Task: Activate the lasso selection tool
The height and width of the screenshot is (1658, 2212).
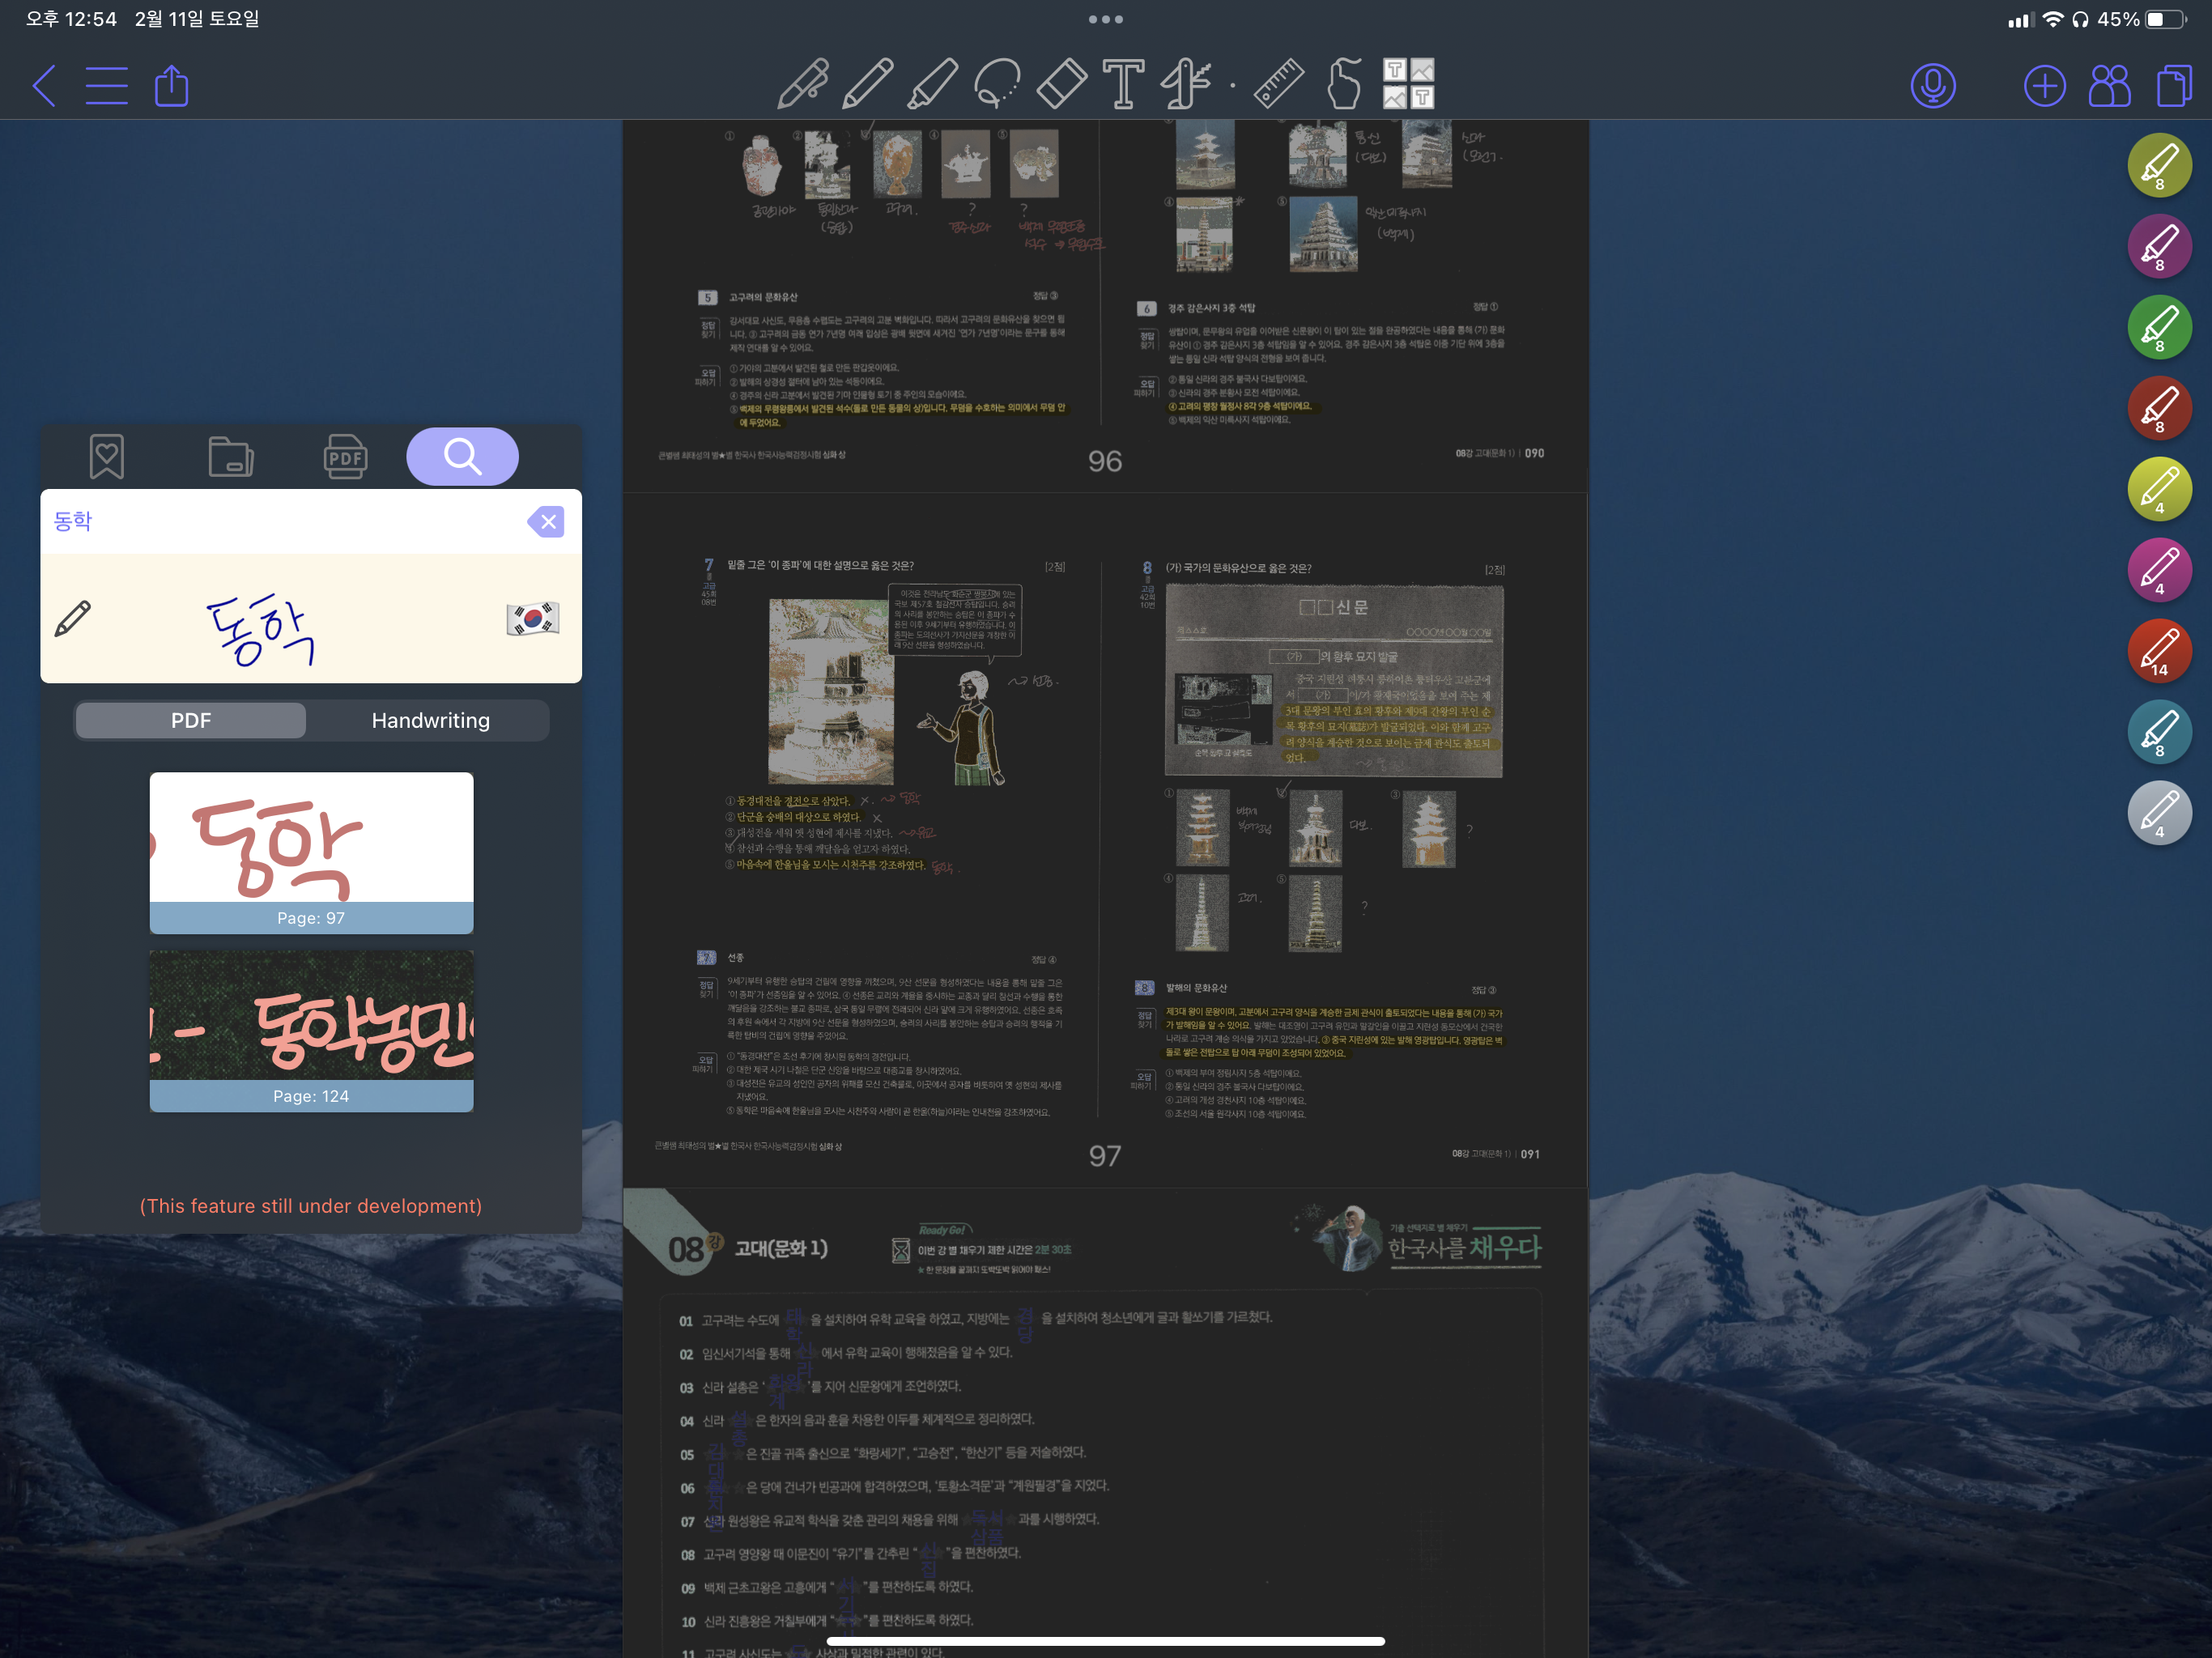Action: point(997,84)
